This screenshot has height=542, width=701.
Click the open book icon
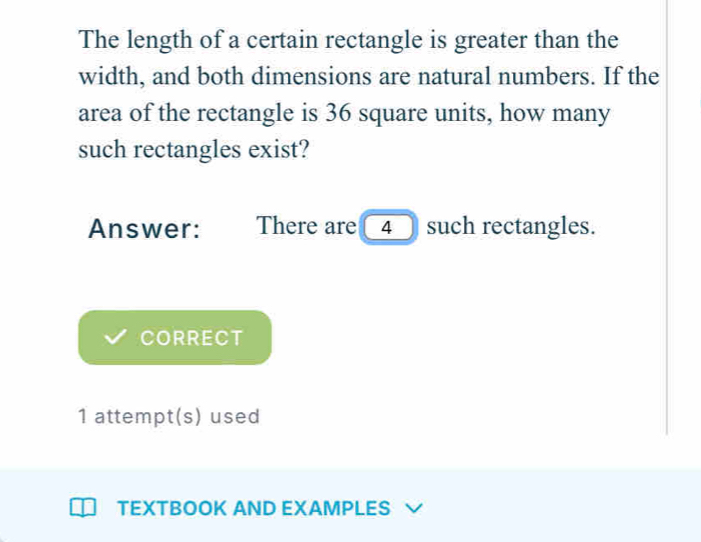tap(83, 508)
